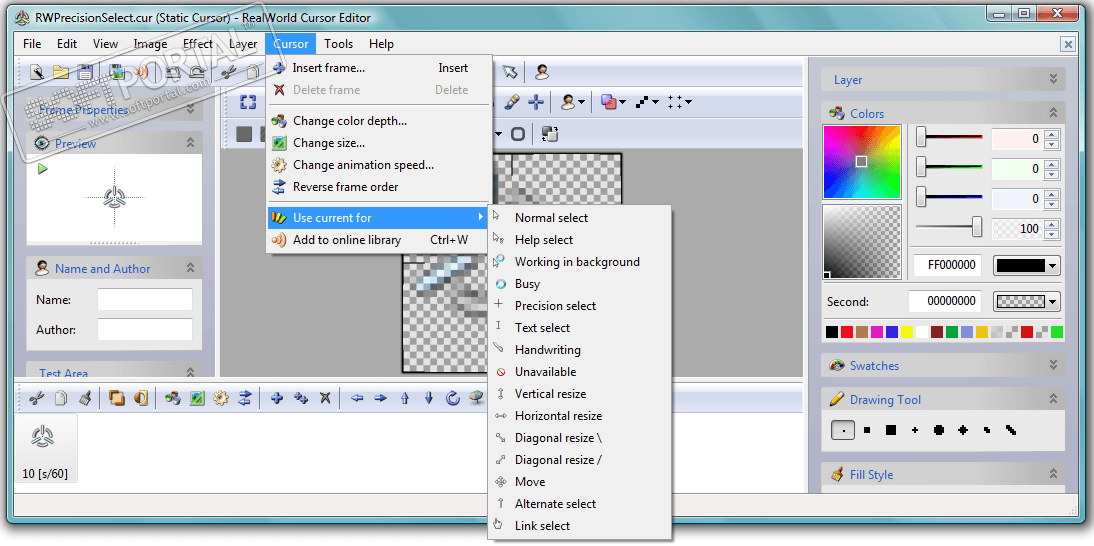
Task: Select Add to online library
Action: click(379, 240)
